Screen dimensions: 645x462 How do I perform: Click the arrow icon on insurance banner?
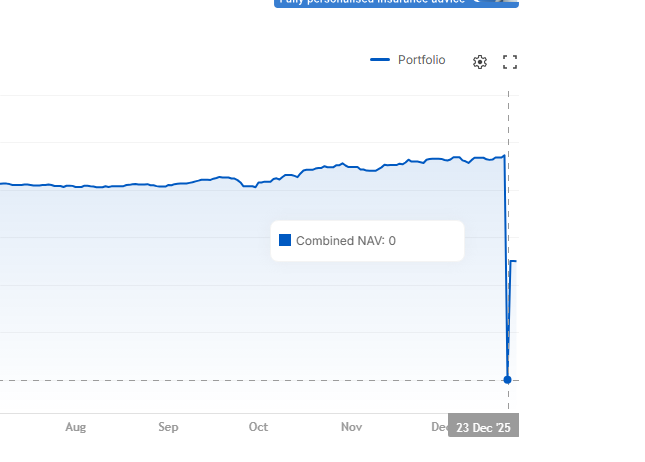coord(477,2)
